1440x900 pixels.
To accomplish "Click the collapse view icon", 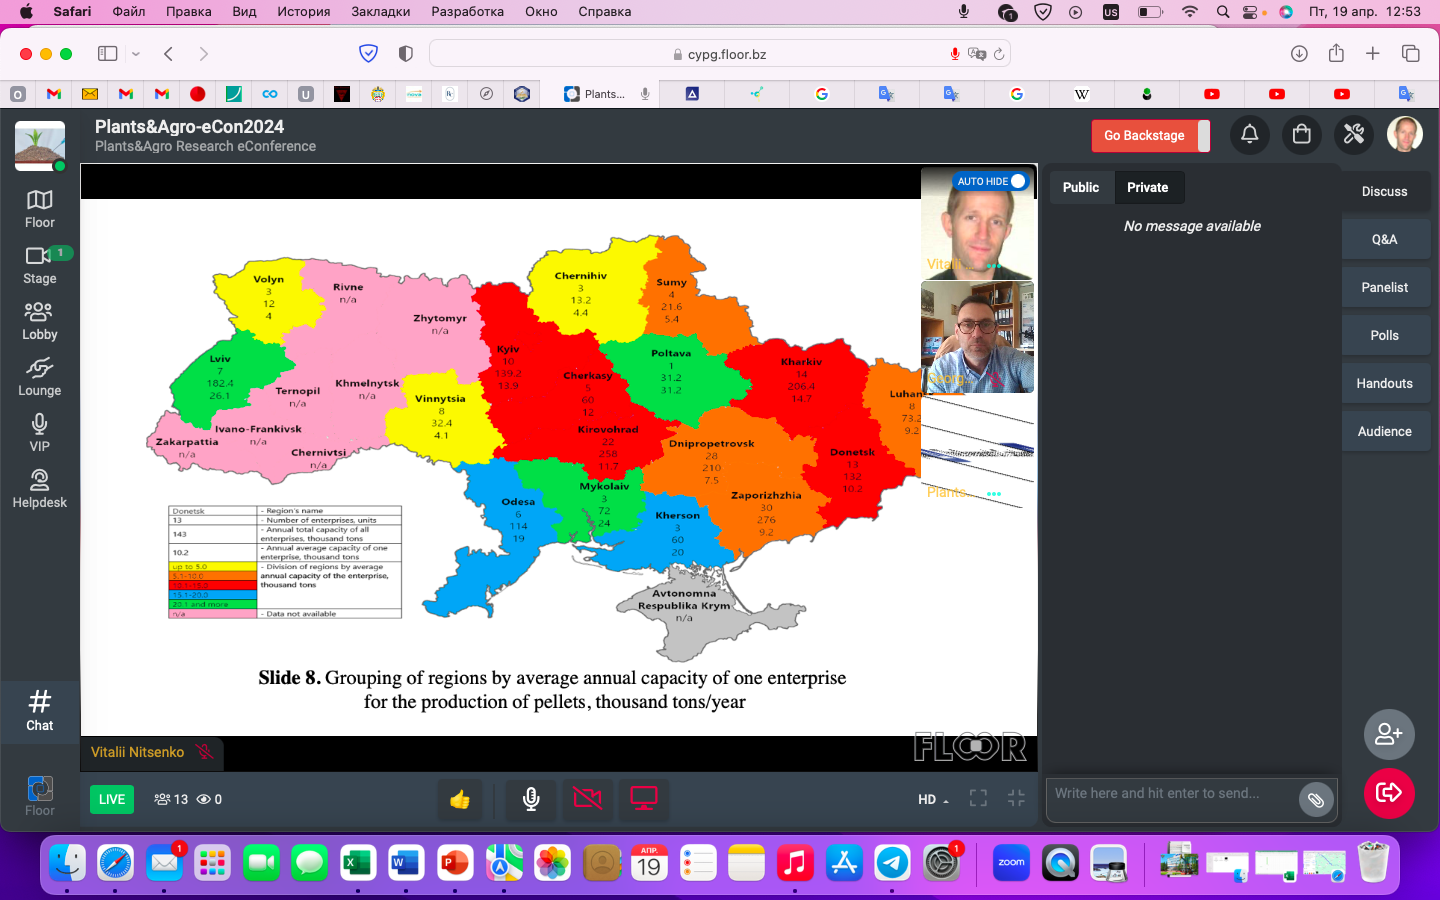I will 1016,798.
